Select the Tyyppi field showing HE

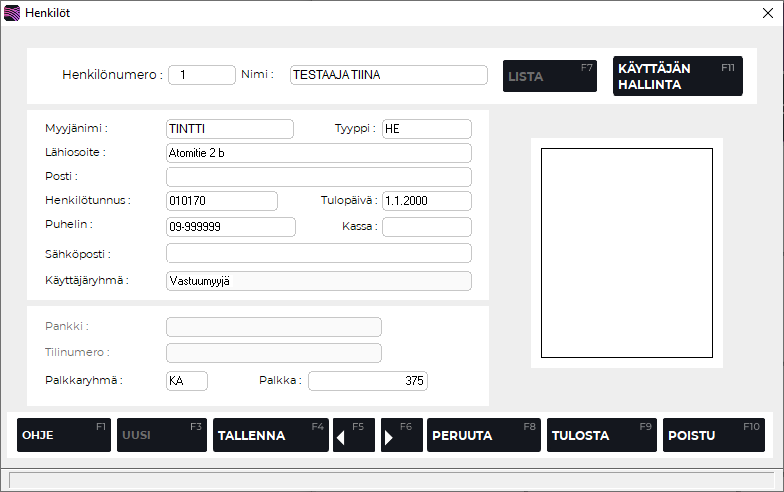(x=426, y=129)
